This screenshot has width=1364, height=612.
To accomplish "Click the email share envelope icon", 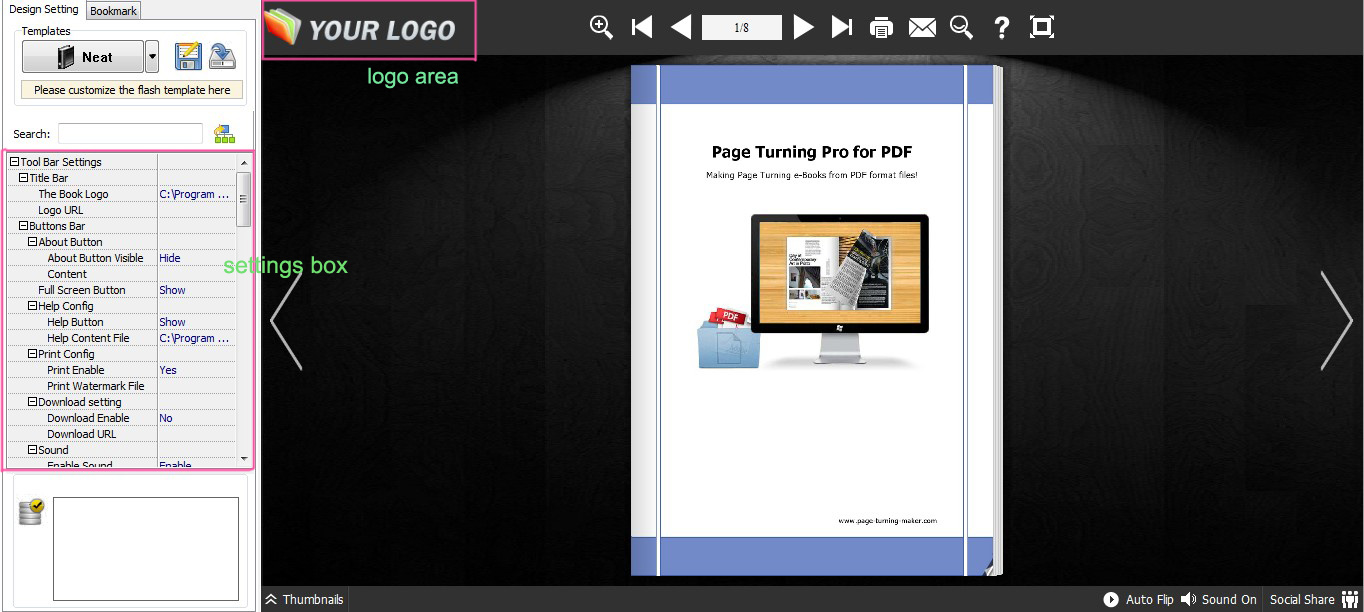I will (x=922, y=28).
